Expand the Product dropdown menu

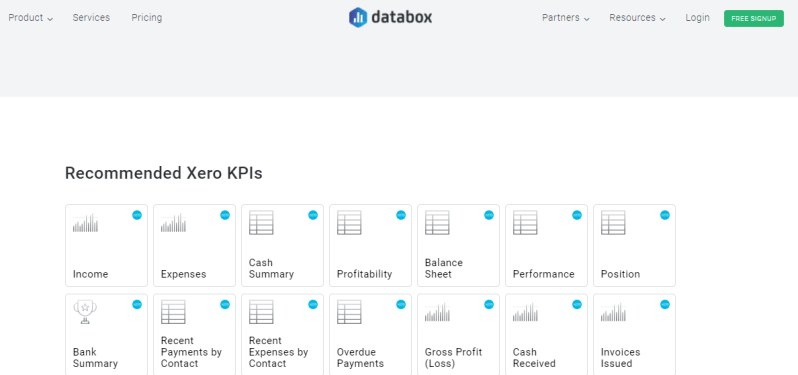tap(31, 18)
